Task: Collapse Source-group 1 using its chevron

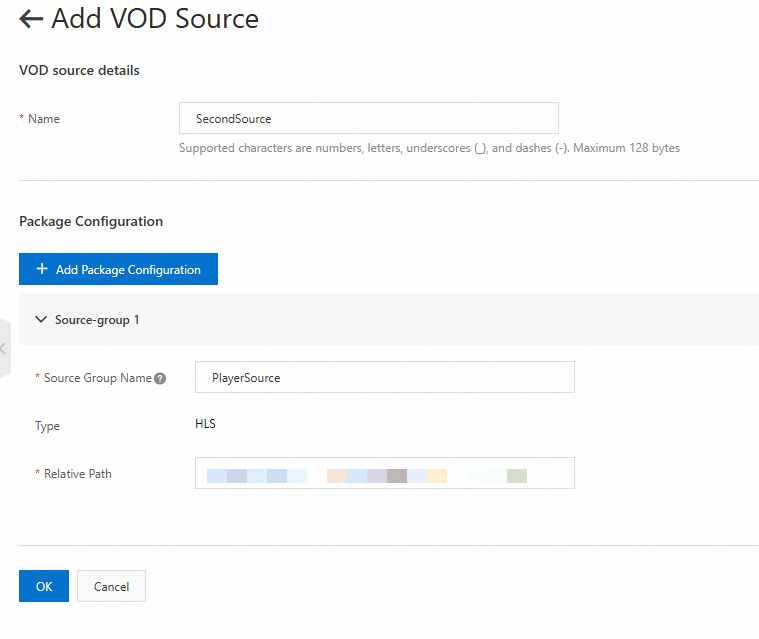Action: (41, 320)
